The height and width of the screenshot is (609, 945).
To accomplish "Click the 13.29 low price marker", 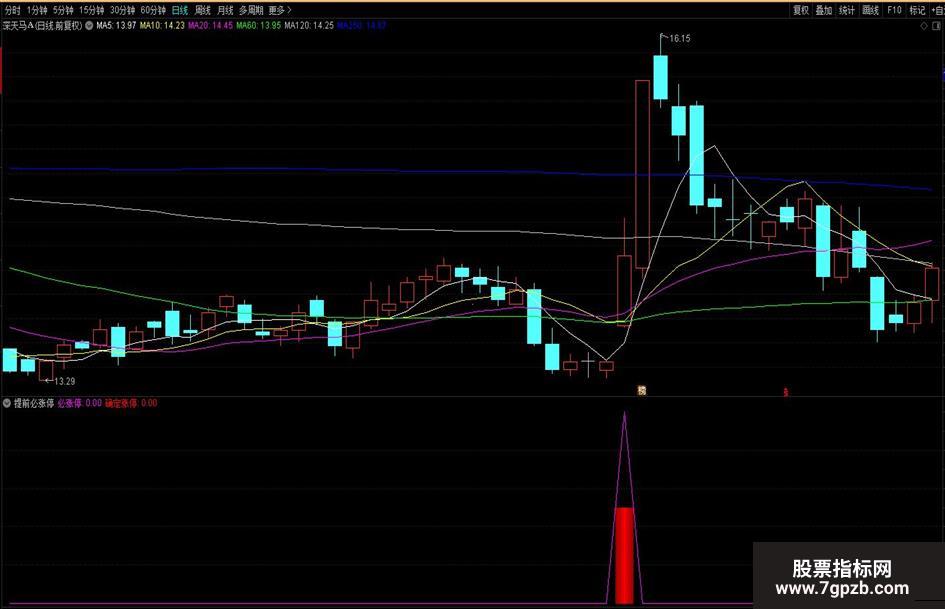I will (64, 381).
